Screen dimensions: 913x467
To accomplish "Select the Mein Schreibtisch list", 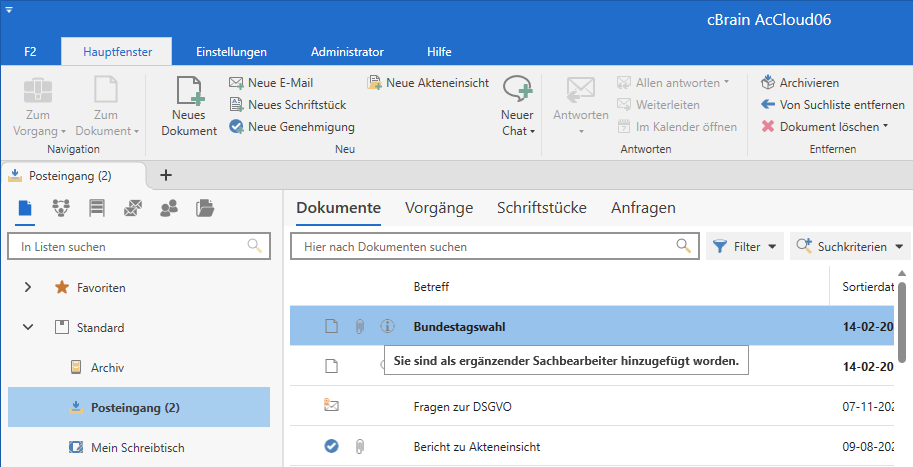I will coord(137,448).
